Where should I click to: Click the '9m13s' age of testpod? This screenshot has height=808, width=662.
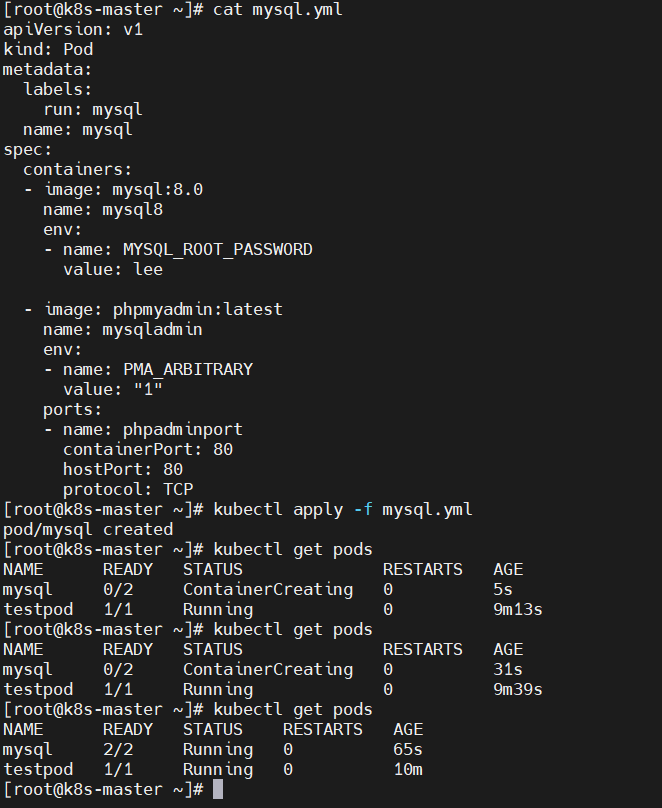pos(518,610)
